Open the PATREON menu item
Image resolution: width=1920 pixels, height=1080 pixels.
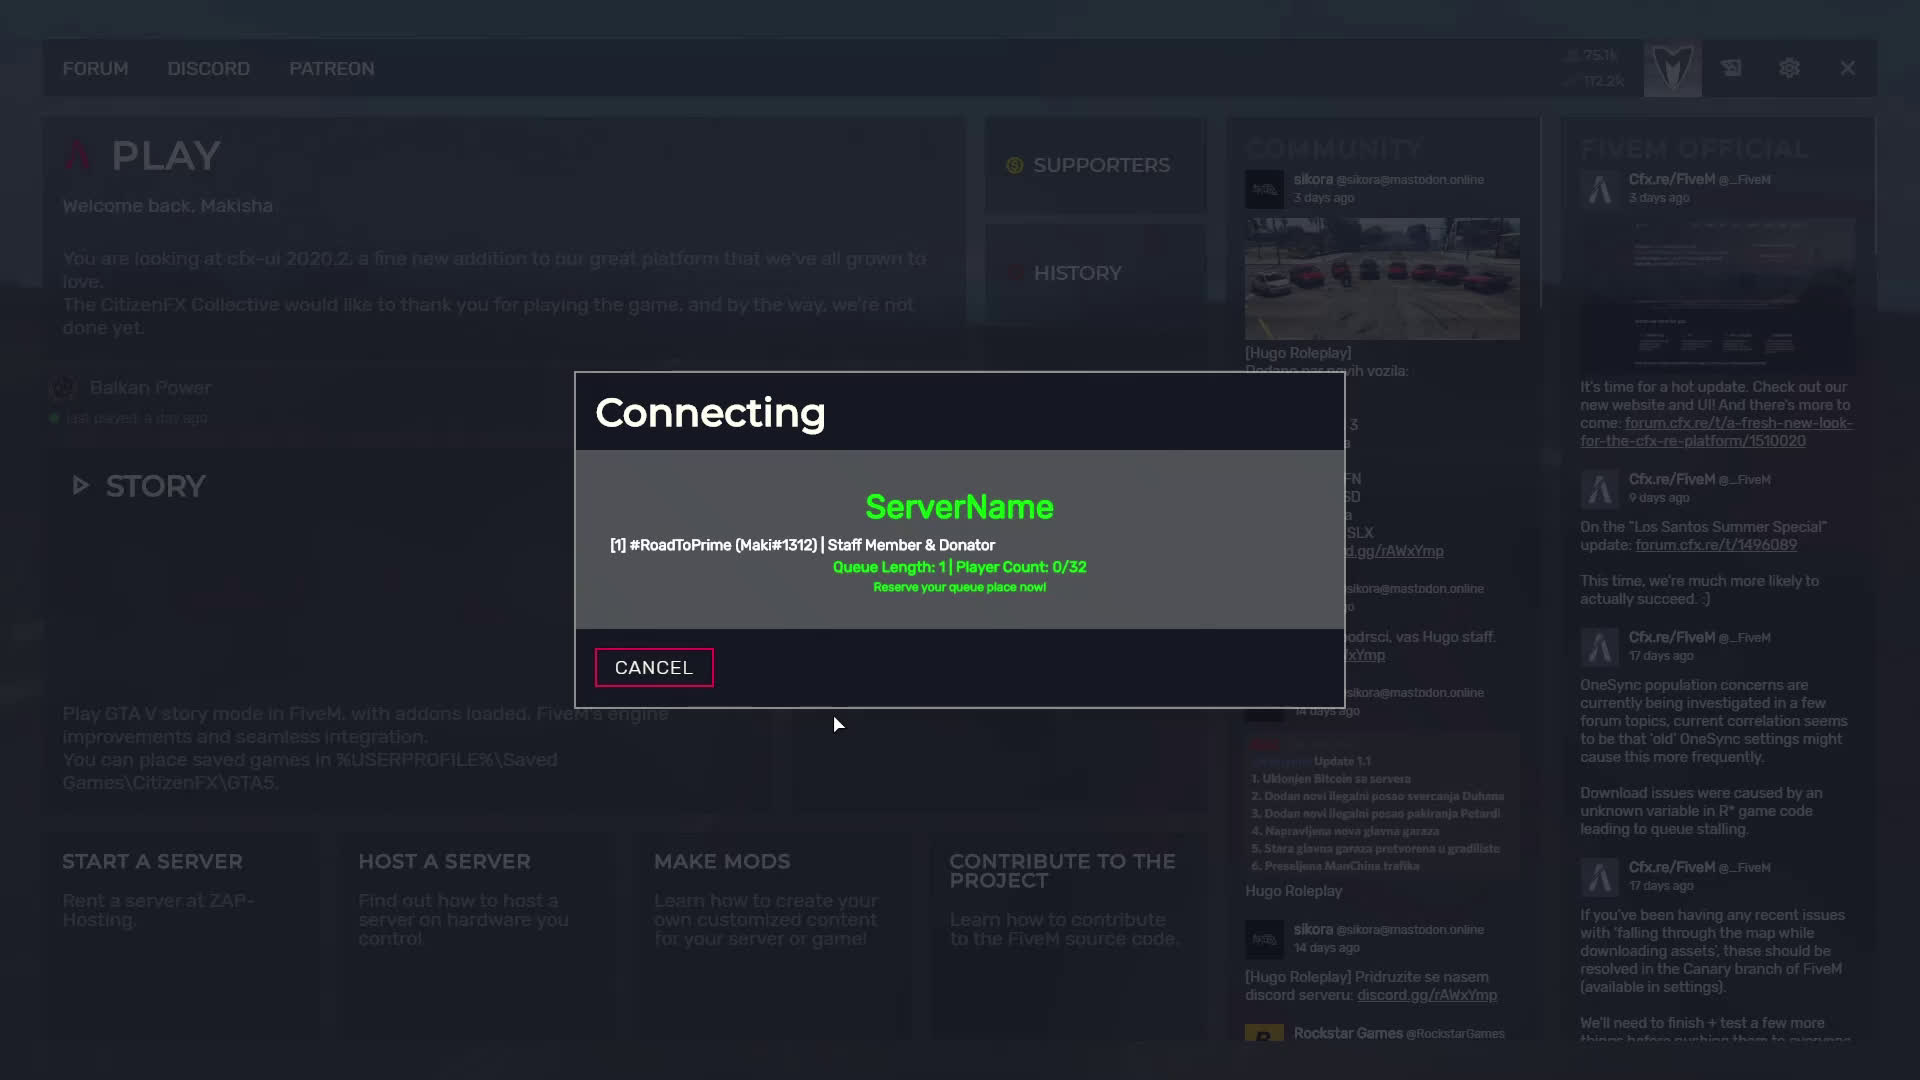tap(331, 69)
